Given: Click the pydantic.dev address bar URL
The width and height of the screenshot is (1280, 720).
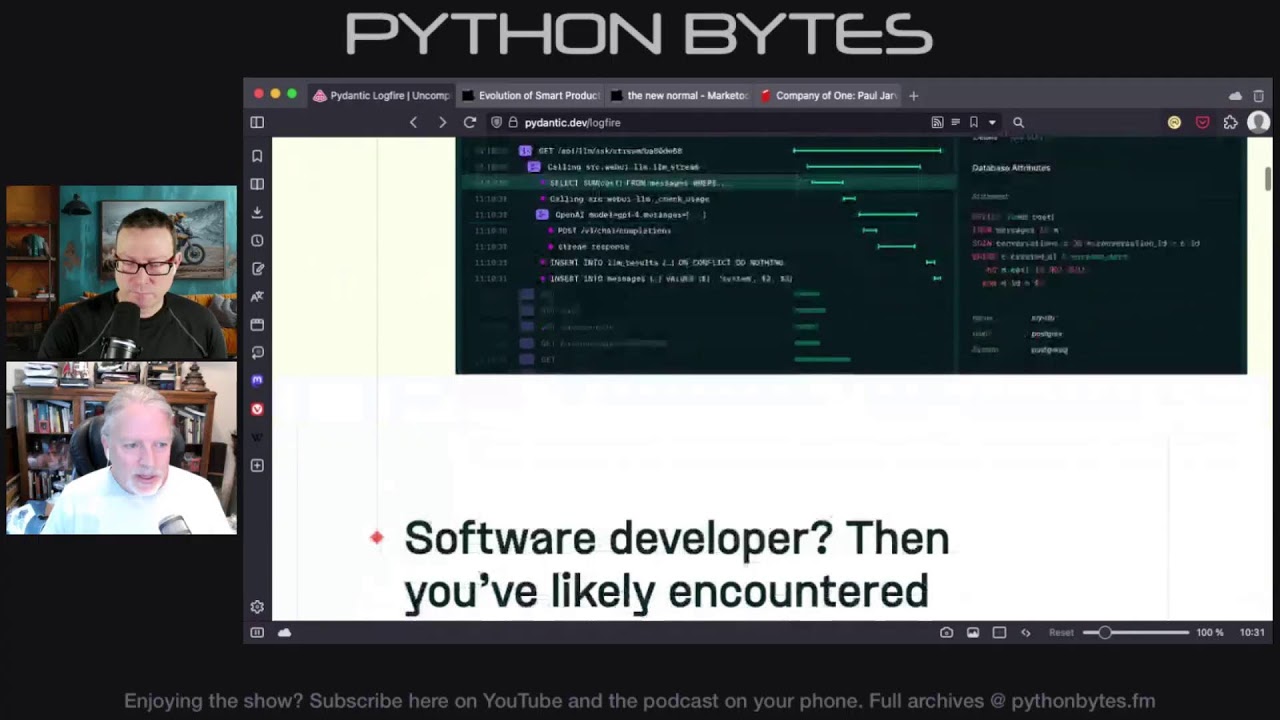Looking at the screenshot, I should 573,122.
